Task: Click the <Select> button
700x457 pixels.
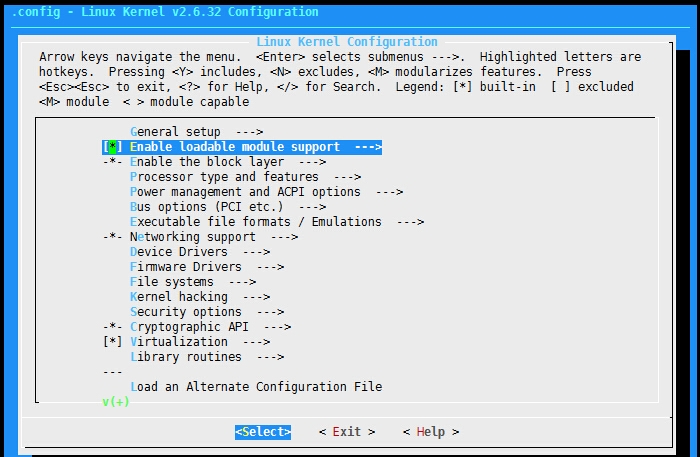Action: pyautogui.click(x=263, y=432)
